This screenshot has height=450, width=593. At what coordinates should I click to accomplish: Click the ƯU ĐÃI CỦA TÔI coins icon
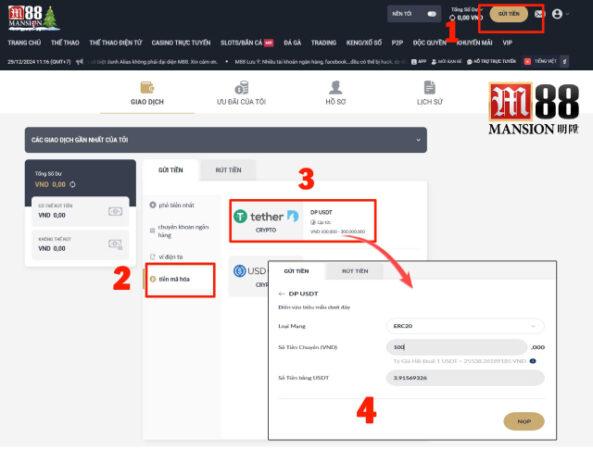[x=241, y=87]
